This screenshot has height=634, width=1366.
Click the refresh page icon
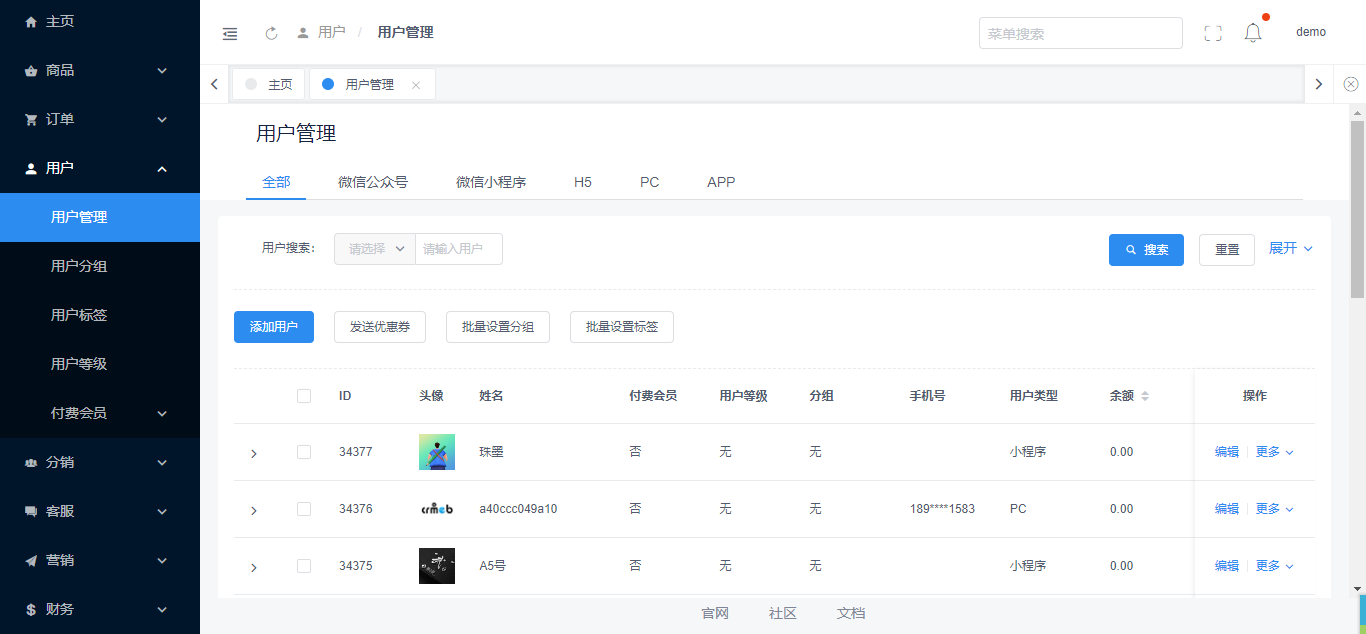pos(271,33)
